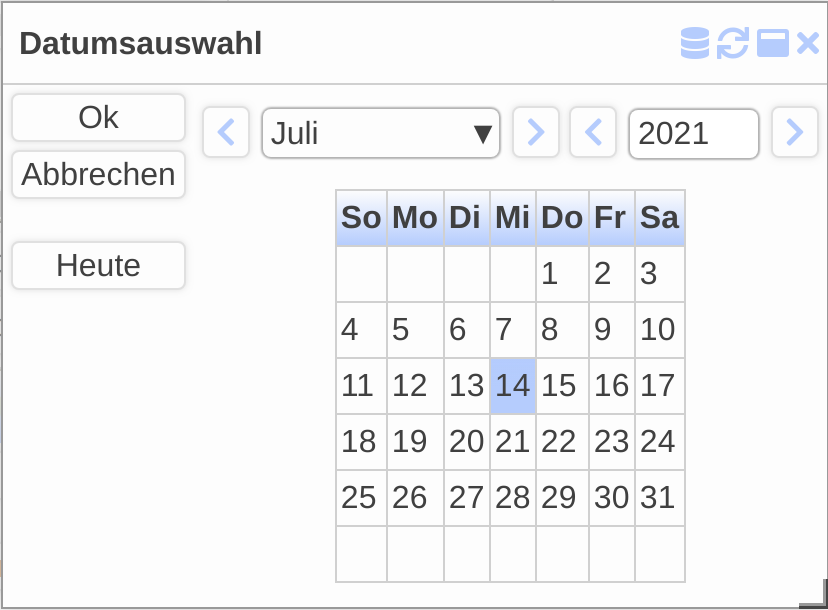Confirm the selection with Ok

(98, 117)
